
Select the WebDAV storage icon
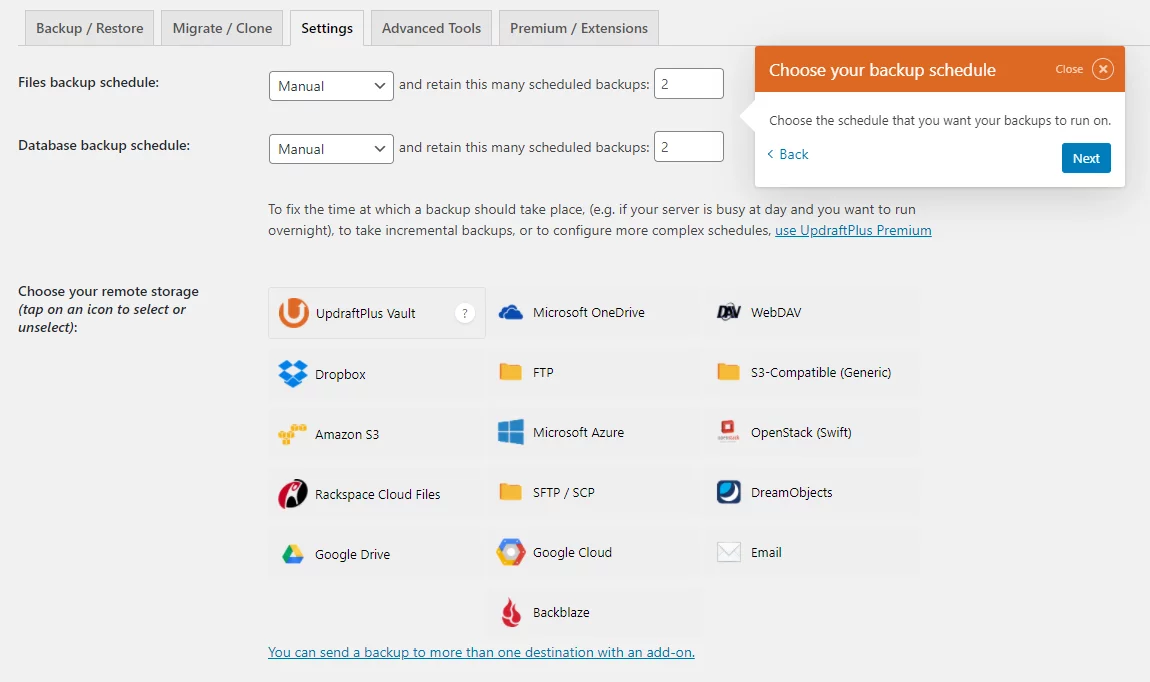pyautogui.click(x=728, y=312)
